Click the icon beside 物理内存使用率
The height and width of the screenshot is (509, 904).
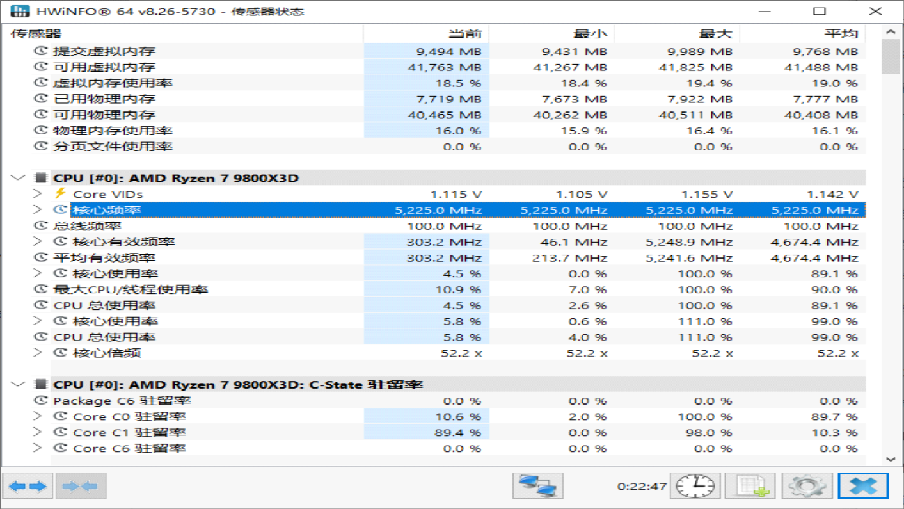[x=40, y=130]
